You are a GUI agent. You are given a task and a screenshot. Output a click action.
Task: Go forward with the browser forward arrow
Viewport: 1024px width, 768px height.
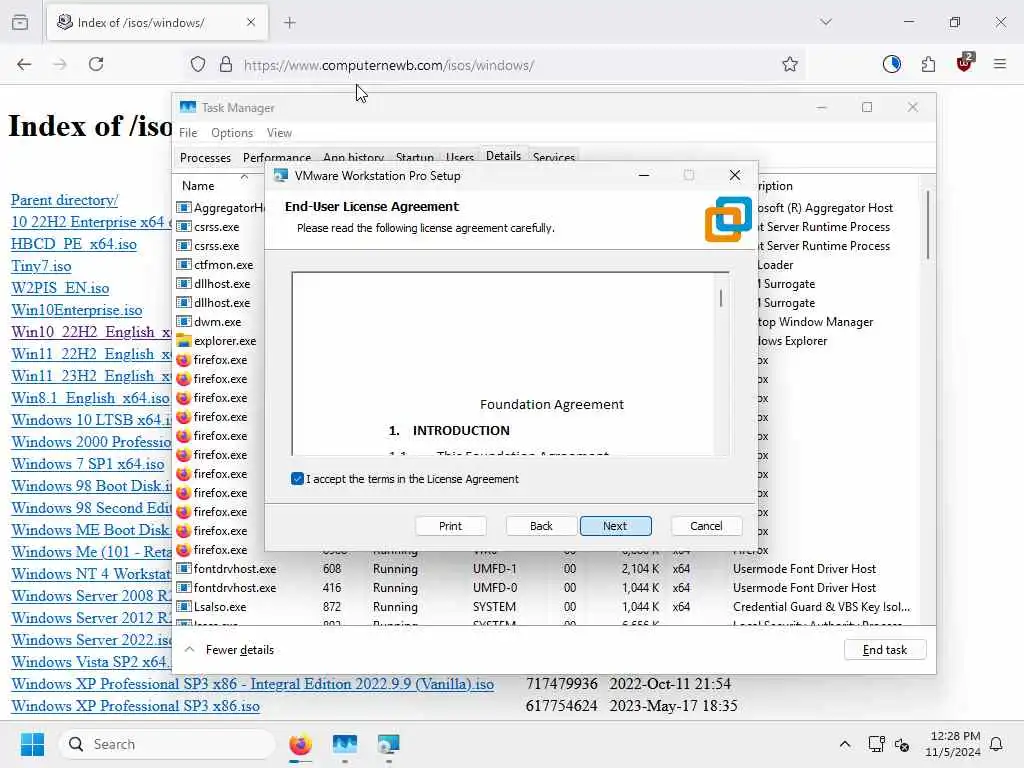tap(60, 64)
